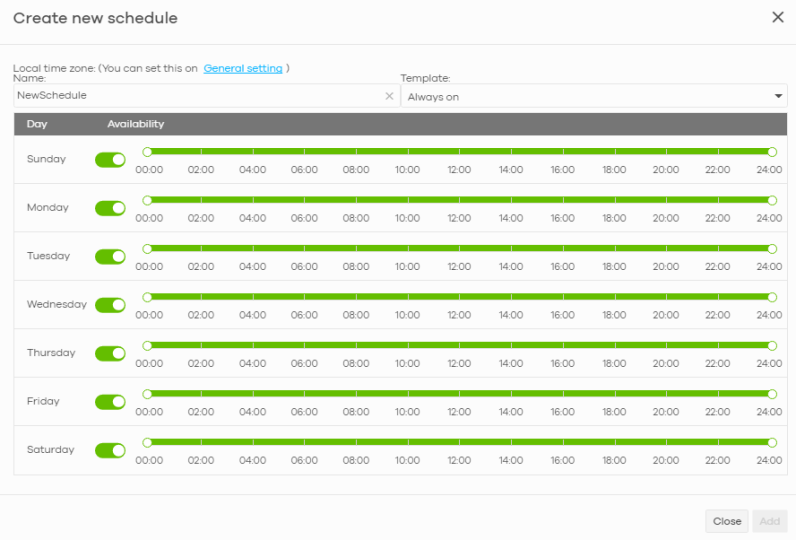Toggle Sunday availability off
This screenshot has height=540, width=796.
click(110, 160)
